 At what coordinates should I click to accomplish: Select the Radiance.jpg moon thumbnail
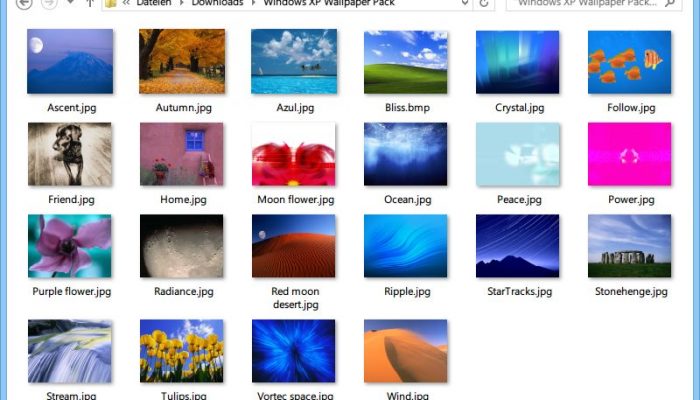(x=182, y=246)
